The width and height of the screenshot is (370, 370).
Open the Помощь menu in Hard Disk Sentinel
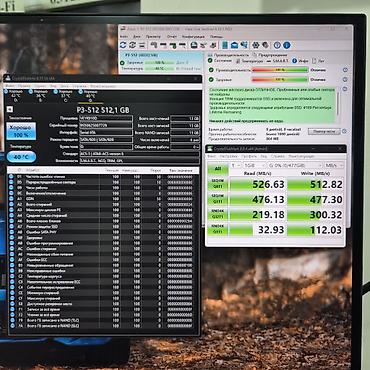[x=217, y=36]
